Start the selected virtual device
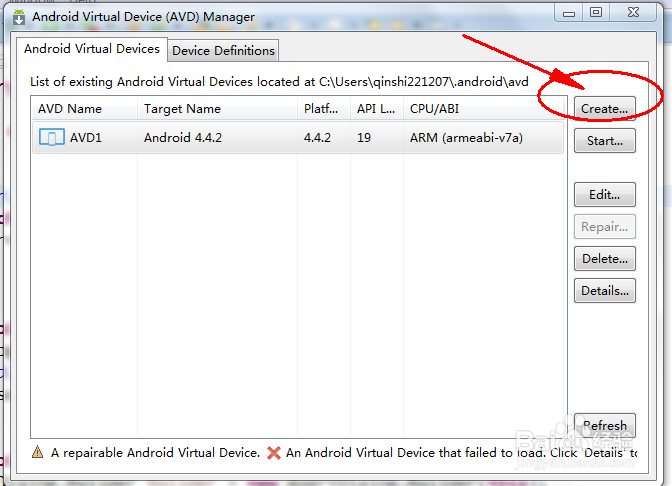Image resolution: width=672 pixels, height=486 pixels. coord(604,141)
